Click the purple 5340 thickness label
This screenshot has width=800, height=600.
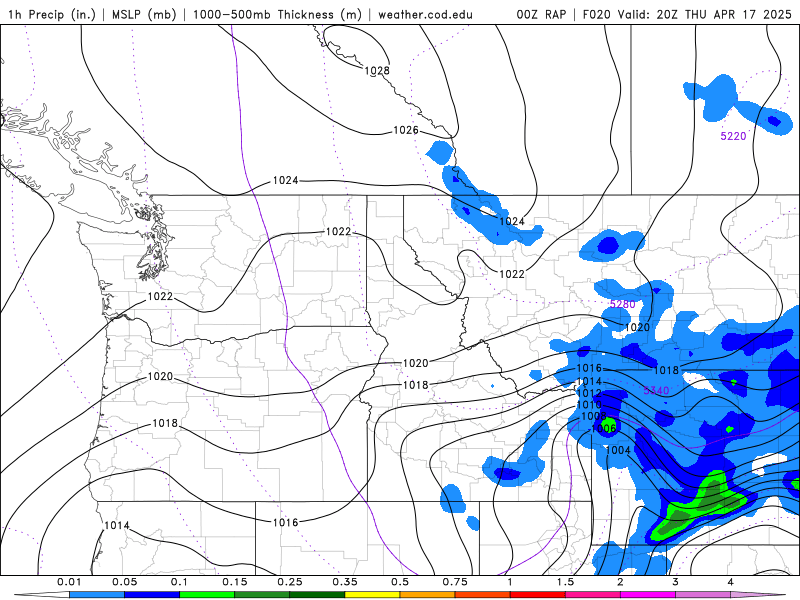point(656,391)
